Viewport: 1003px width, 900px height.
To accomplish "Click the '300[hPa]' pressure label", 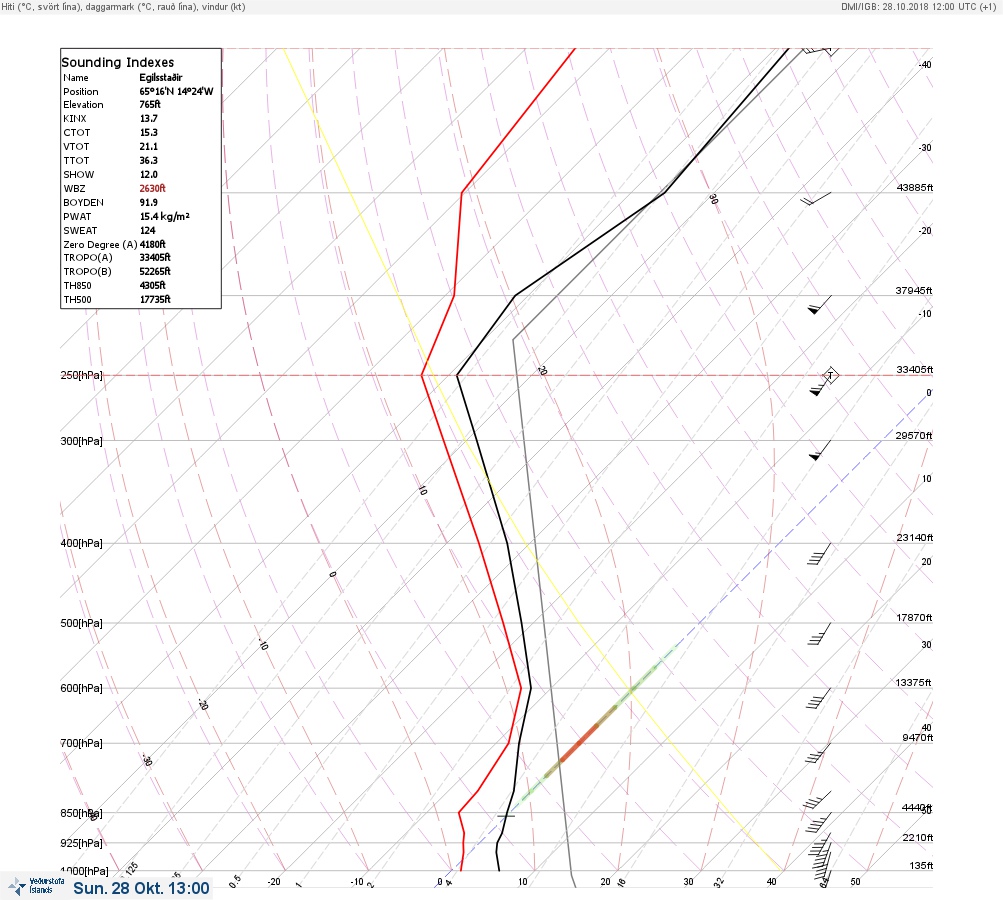I will [x=81, y=441].
